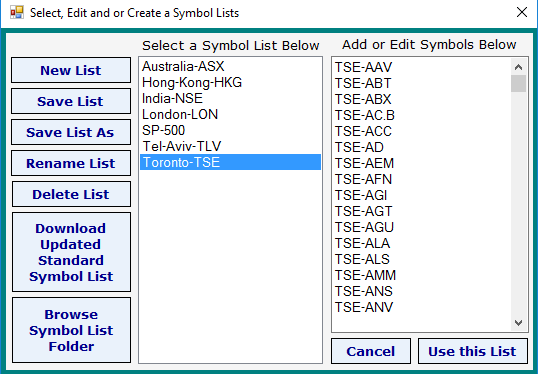Click the symbols scrollbar thumb
Viewport: 538px width, 374px height.
click(x=518, y=84)
